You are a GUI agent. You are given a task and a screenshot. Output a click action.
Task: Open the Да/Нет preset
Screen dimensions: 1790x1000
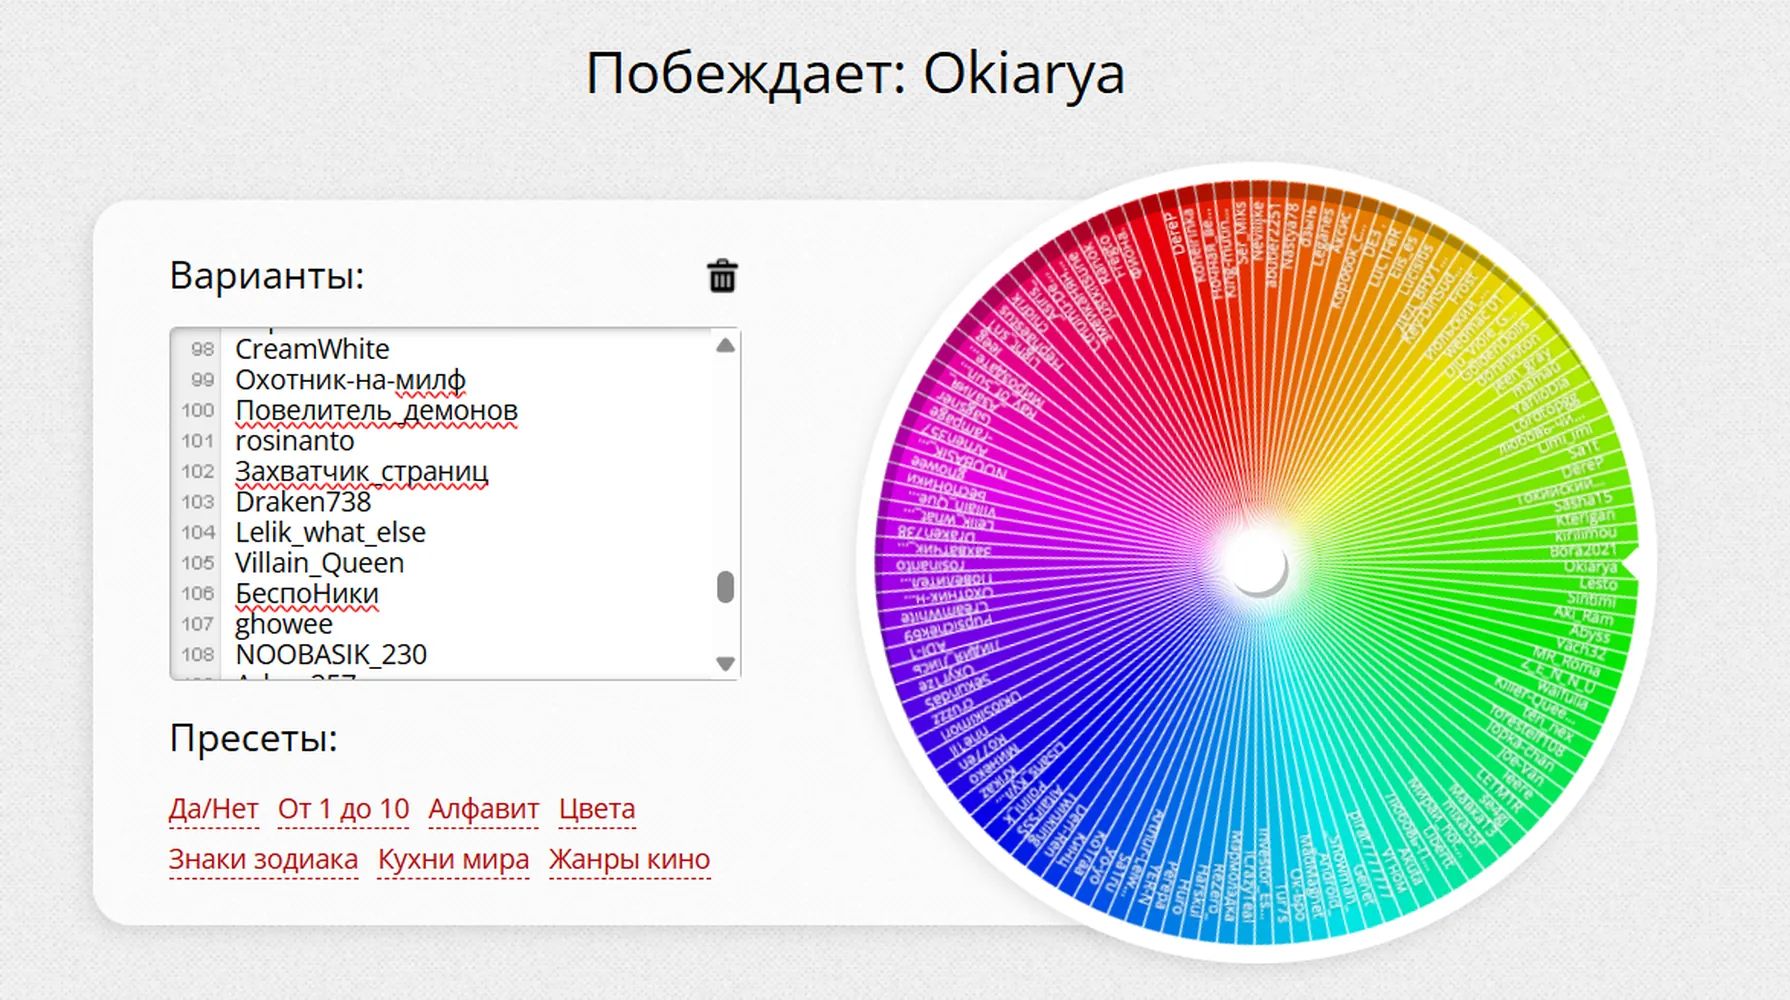(214, 808)
